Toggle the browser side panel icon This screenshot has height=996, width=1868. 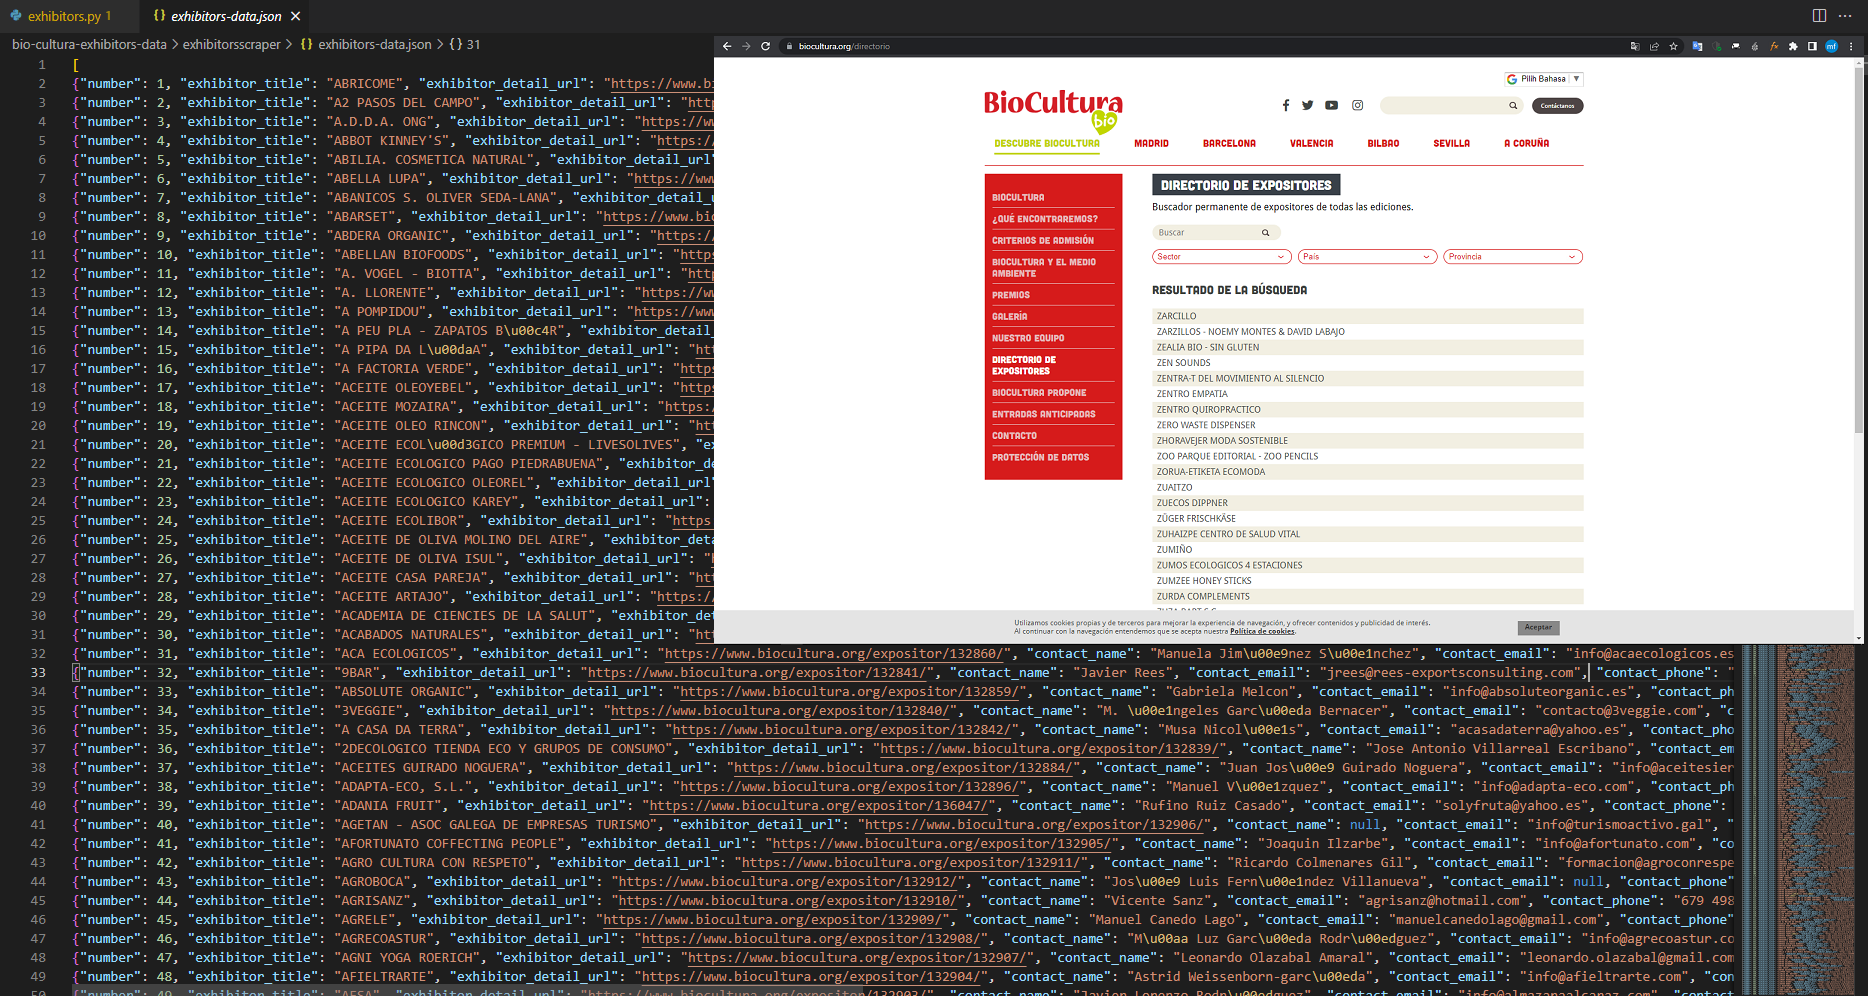point(1812,46)
